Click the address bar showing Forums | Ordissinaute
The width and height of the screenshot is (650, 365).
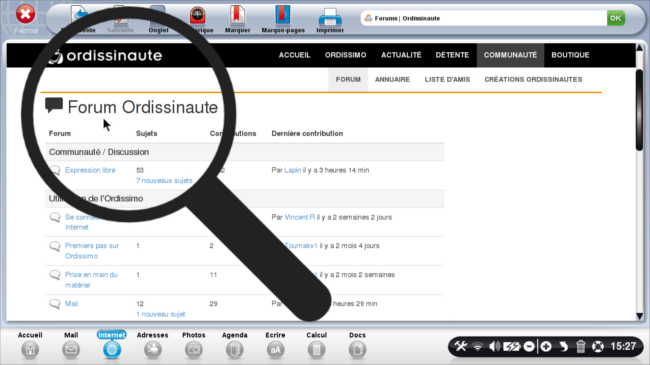(483, 18)
